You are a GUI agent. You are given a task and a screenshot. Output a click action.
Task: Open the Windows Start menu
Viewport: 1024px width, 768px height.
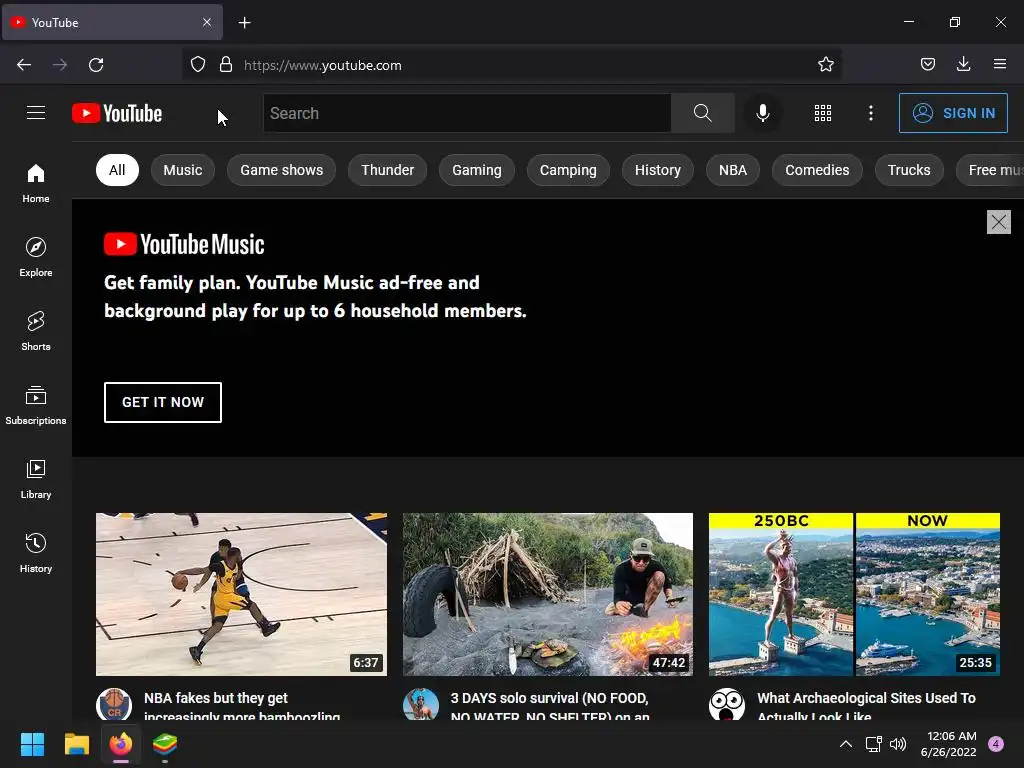click(x=32, y=744)
